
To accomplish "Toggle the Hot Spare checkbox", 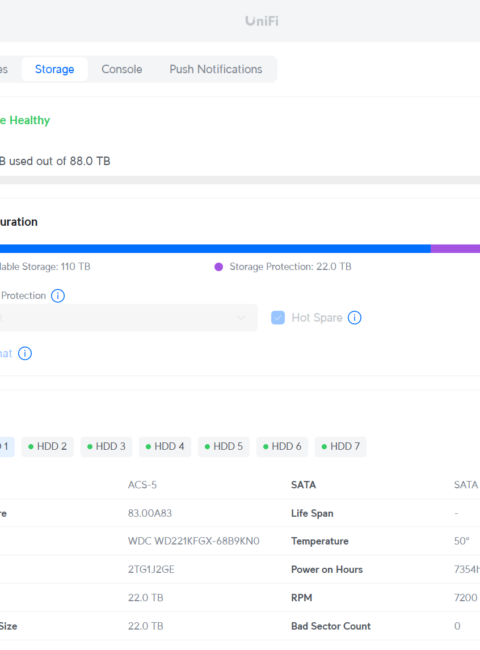I will pyautogui.click(x=278, y=318).
